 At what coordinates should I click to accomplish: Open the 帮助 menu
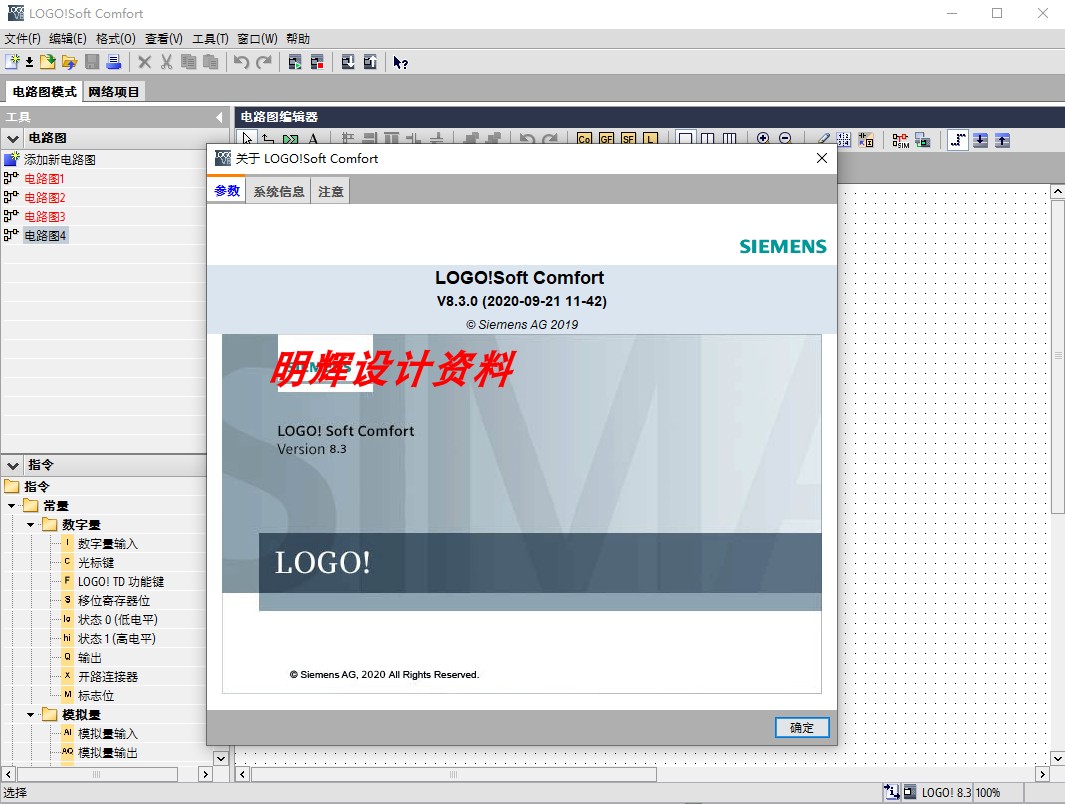click(298, 39)
